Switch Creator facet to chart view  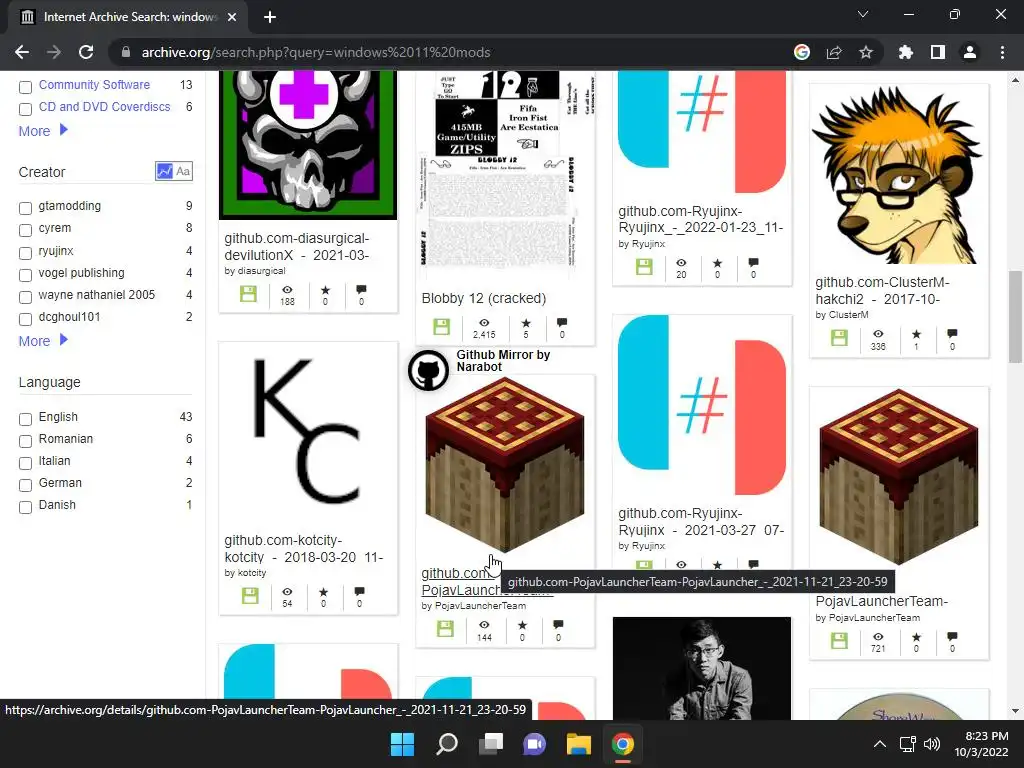tap(165, 171)
